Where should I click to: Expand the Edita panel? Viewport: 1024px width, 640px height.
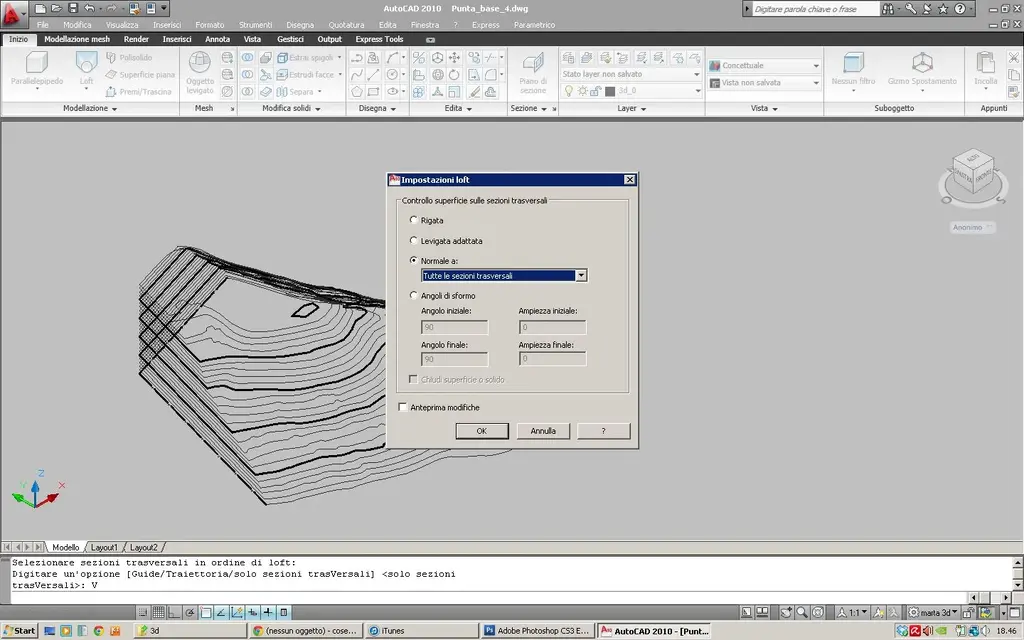[458, 108]
